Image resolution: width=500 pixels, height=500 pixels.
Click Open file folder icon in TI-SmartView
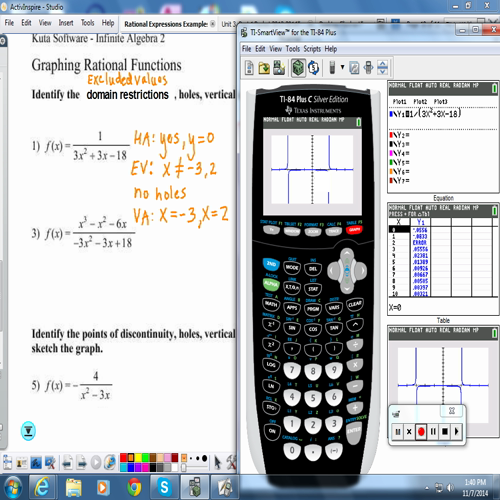point(264,68)
